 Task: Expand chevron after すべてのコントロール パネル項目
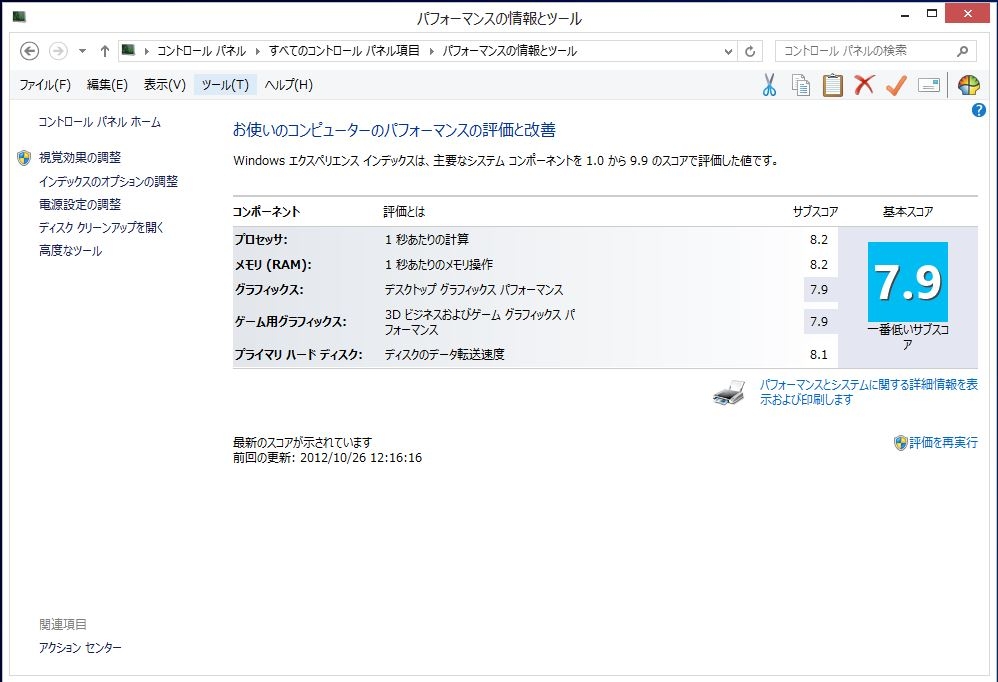(432, 52)
